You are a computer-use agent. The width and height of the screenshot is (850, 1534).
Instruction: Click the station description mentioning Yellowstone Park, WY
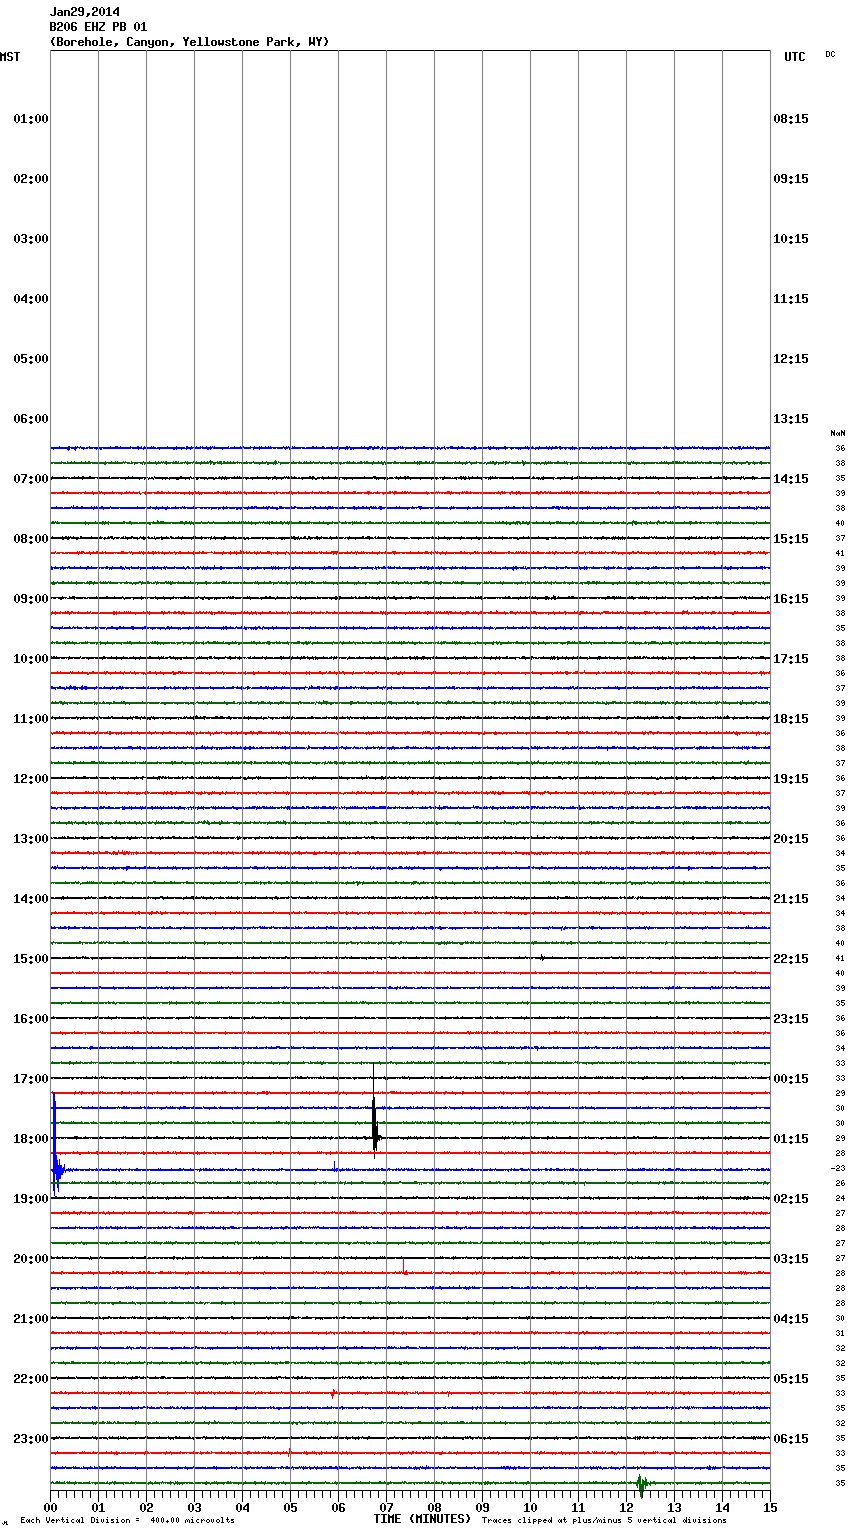point(189,42)
